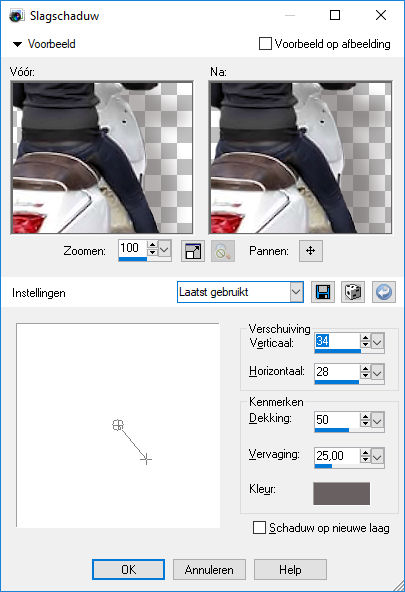Click the Annuleren button
405x592 pixels.
(x=209, y=569)
